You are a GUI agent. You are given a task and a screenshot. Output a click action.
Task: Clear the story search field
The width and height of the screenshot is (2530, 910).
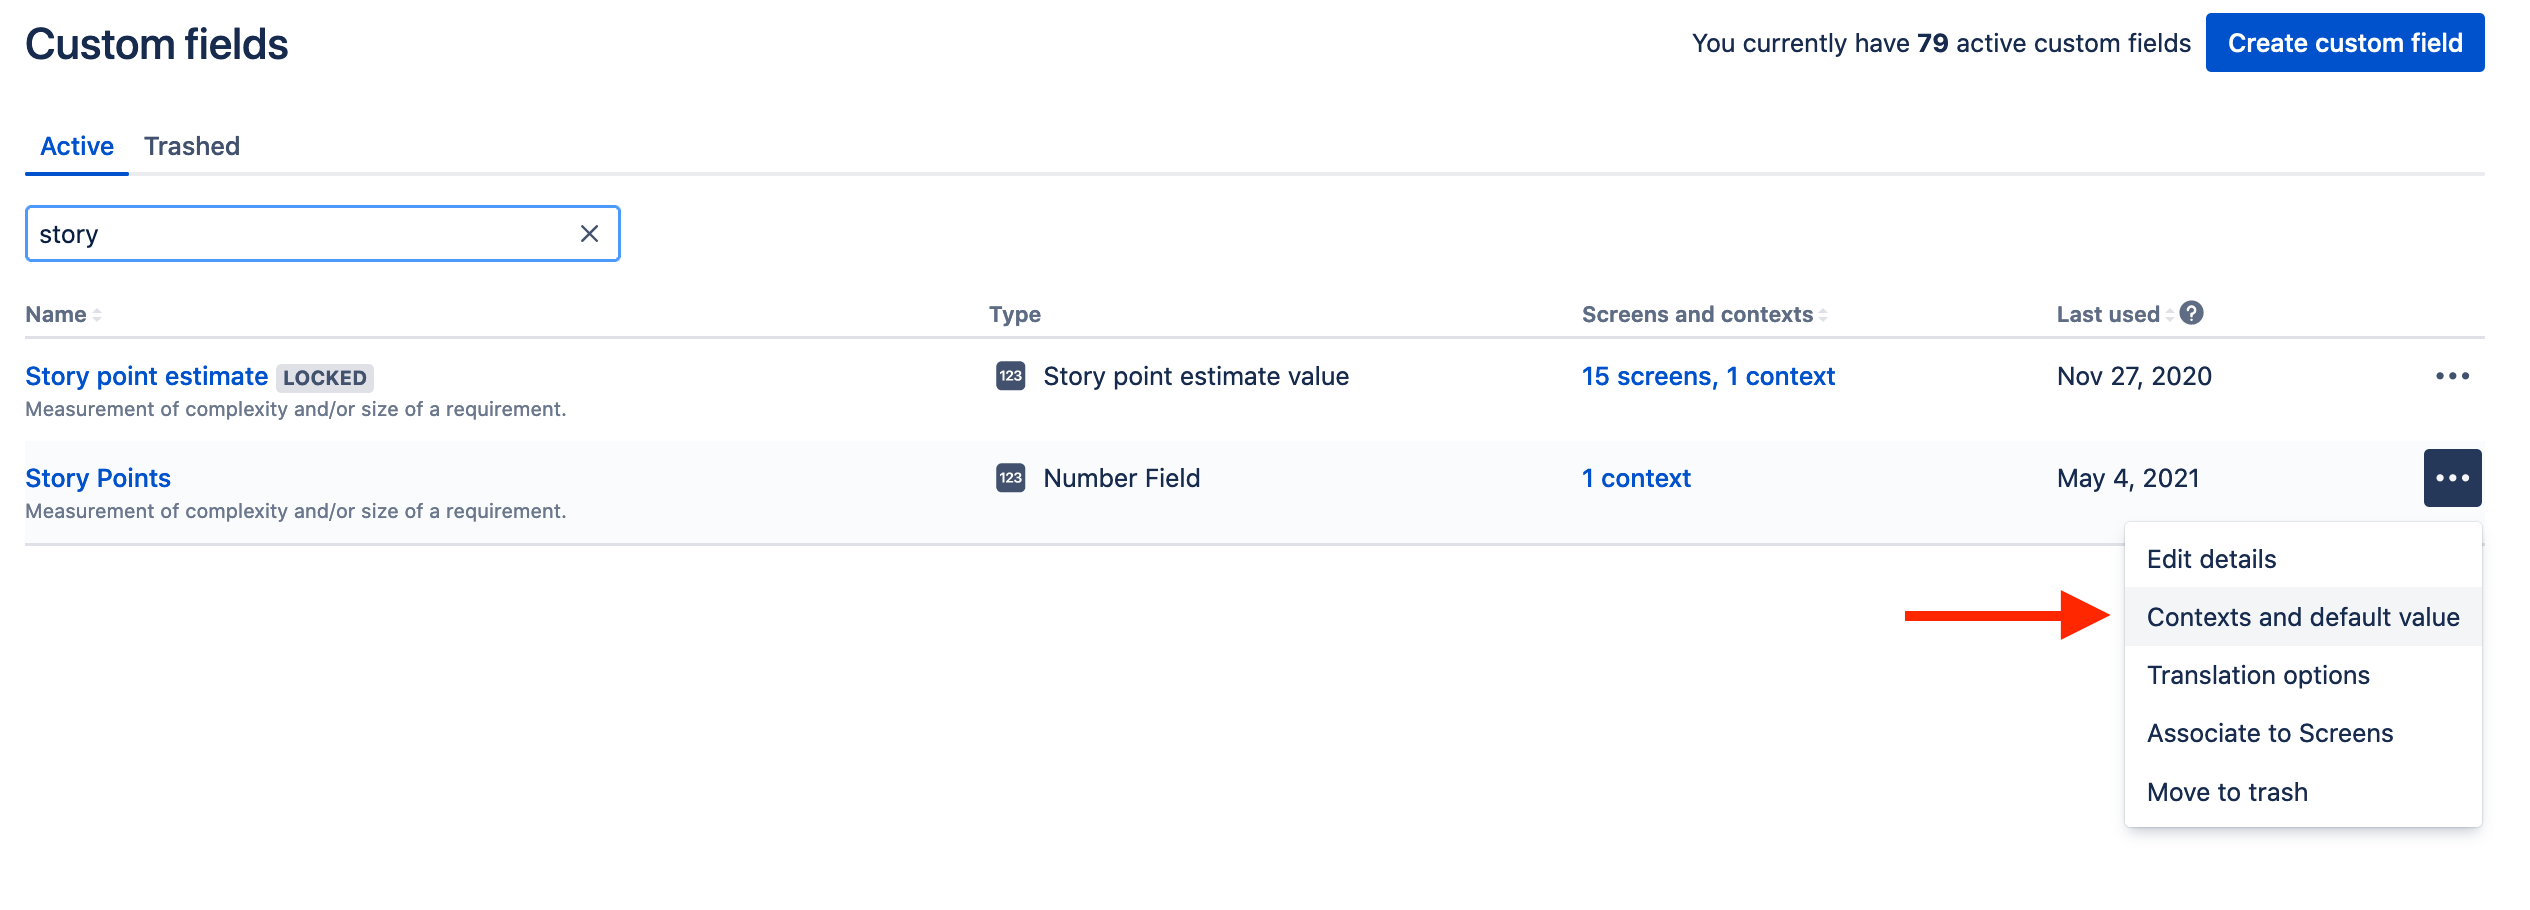click(x=589, y=234)
